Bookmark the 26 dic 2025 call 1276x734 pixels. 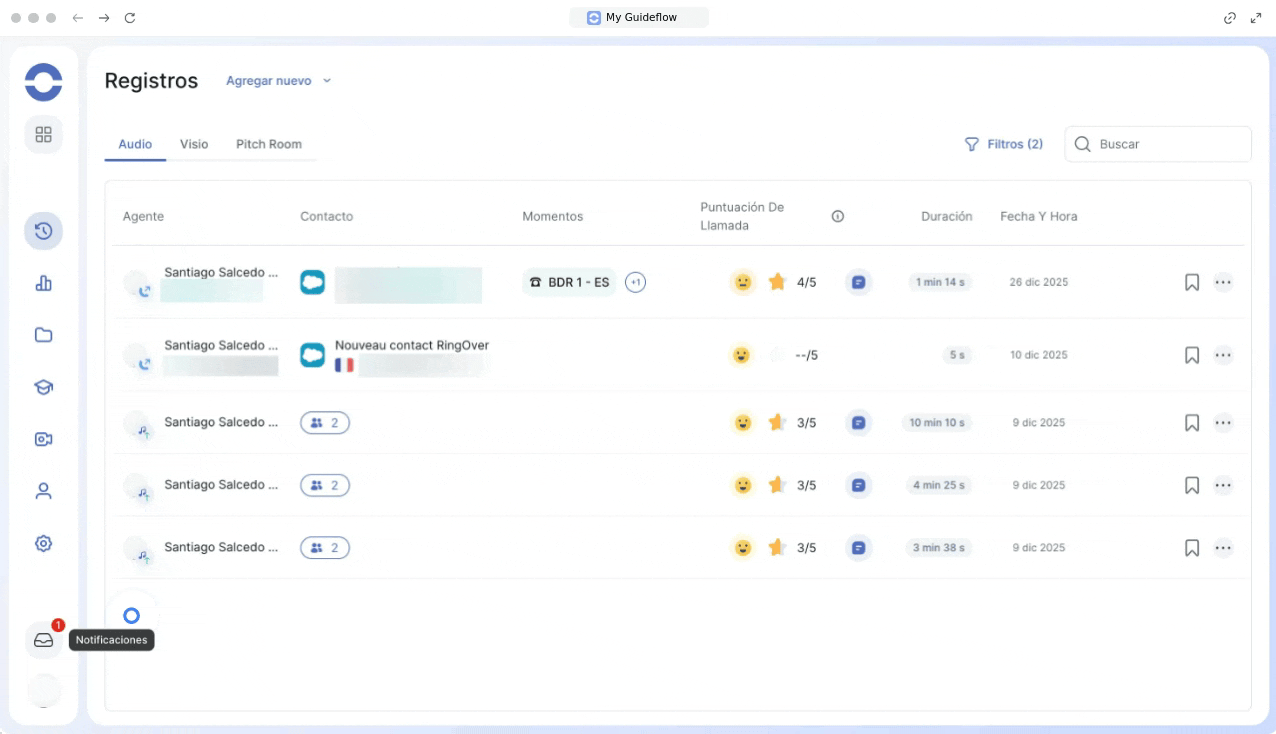[1191, 282]
